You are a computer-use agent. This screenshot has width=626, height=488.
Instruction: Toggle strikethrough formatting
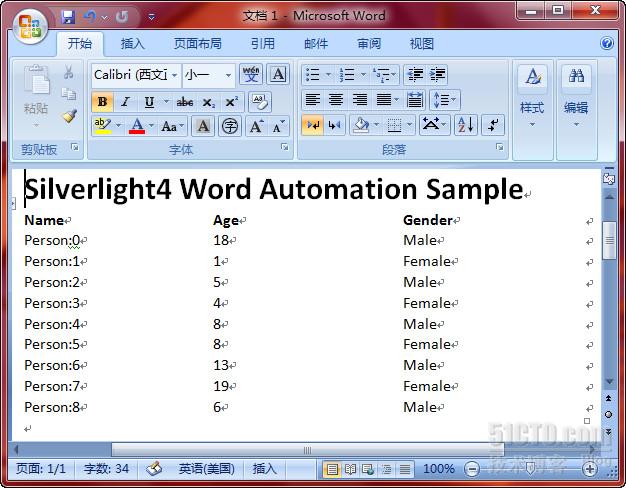(185, 102)
